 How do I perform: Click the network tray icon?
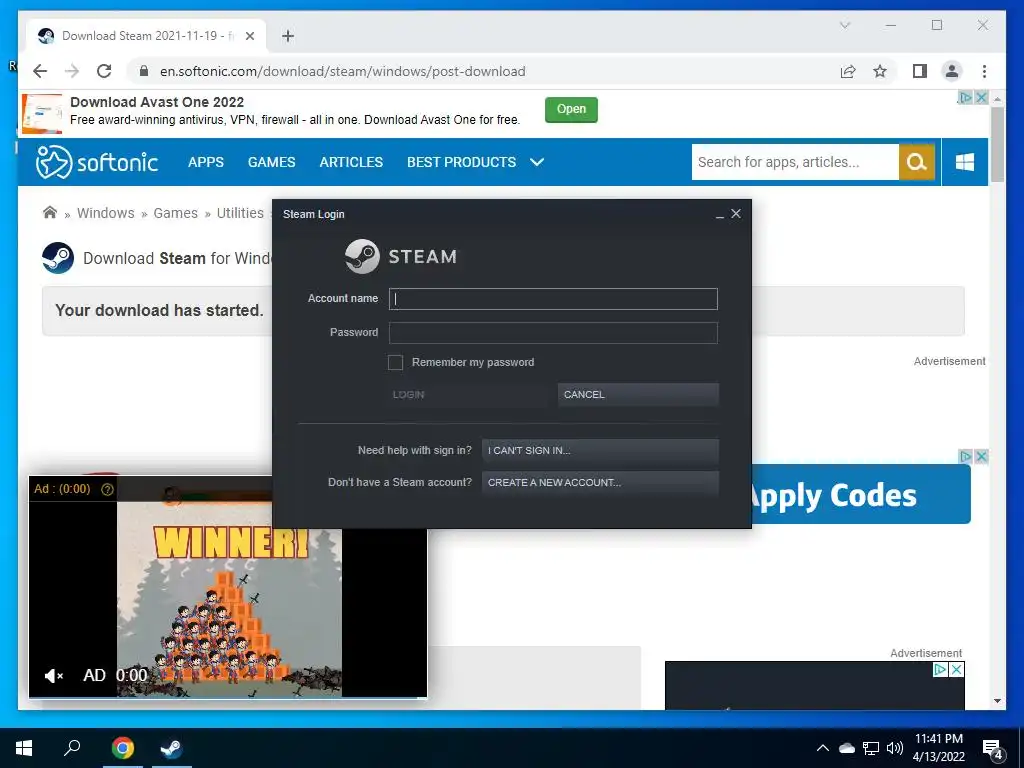(x=871, y=748)
